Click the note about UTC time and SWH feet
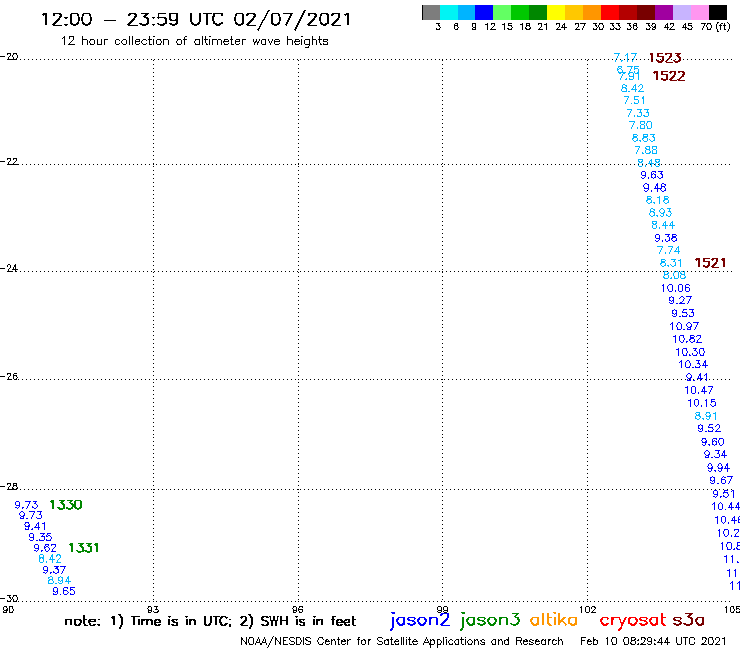Viewport: 740px width, 650px height. 210,621
